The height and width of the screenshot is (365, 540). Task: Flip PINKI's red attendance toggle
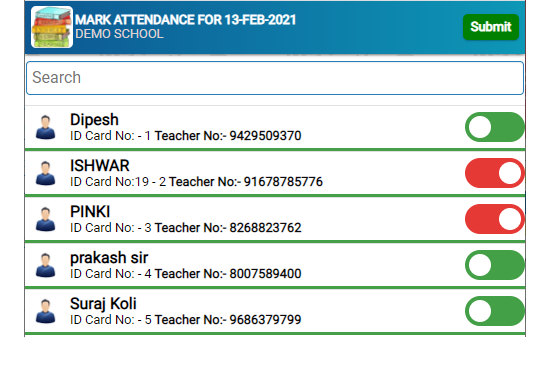point(495,219)
